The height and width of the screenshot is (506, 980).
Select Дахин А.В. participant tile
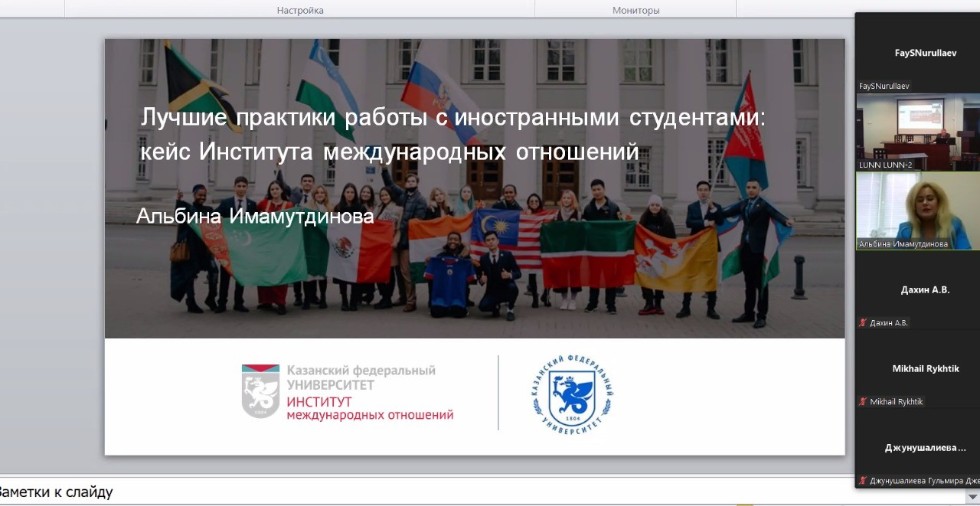917,290
